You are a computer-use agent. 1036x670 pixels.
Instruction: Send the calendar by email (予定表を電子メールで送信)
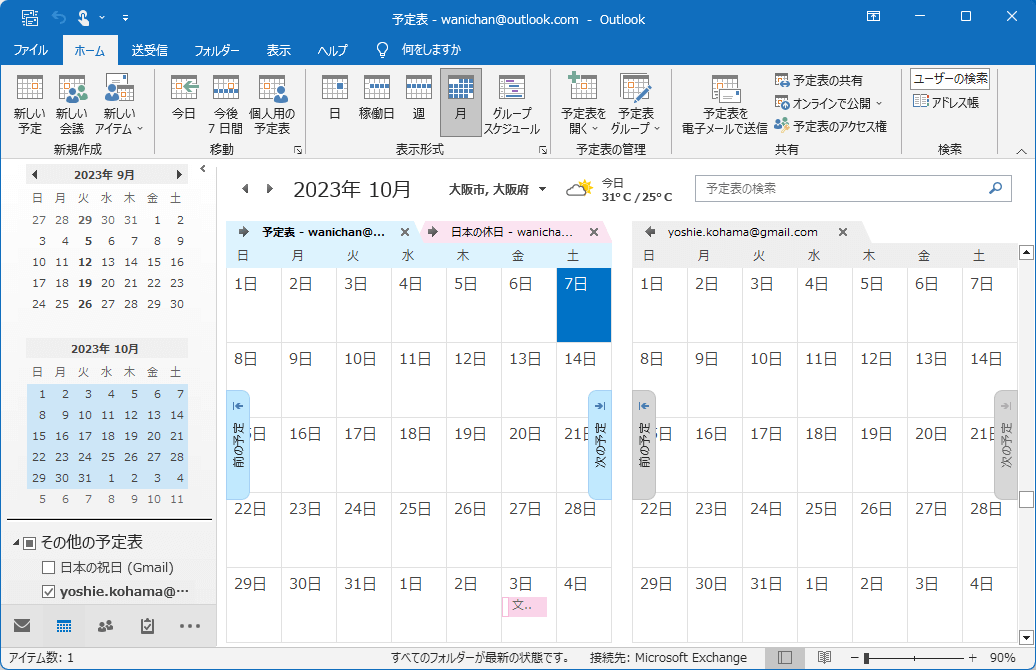click(725, 104)
